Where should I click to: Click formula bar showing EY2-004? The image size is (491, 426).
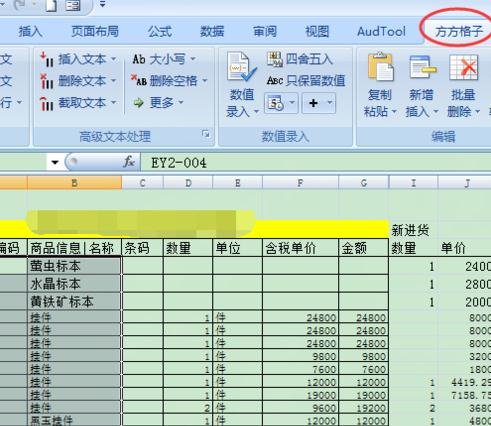315,163
